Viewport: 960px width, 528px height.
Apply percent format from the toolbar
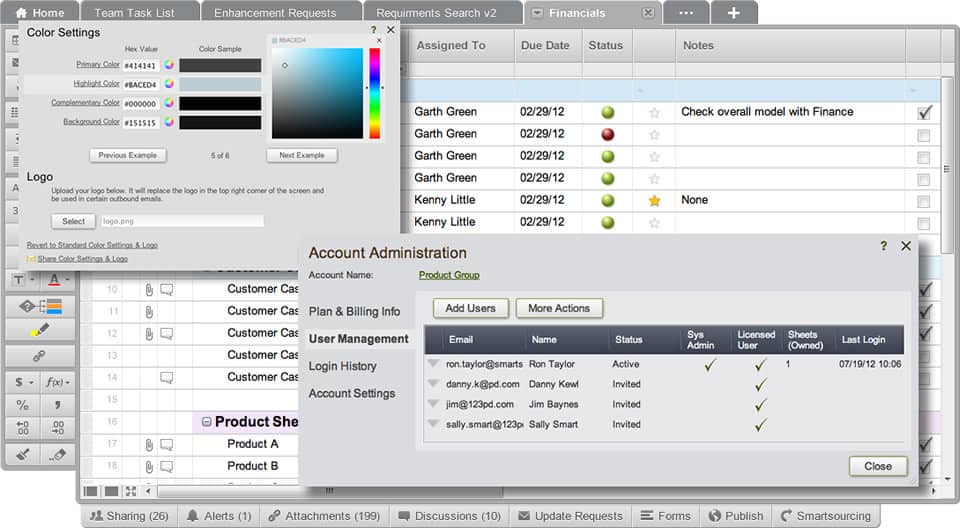pos(22,405)
